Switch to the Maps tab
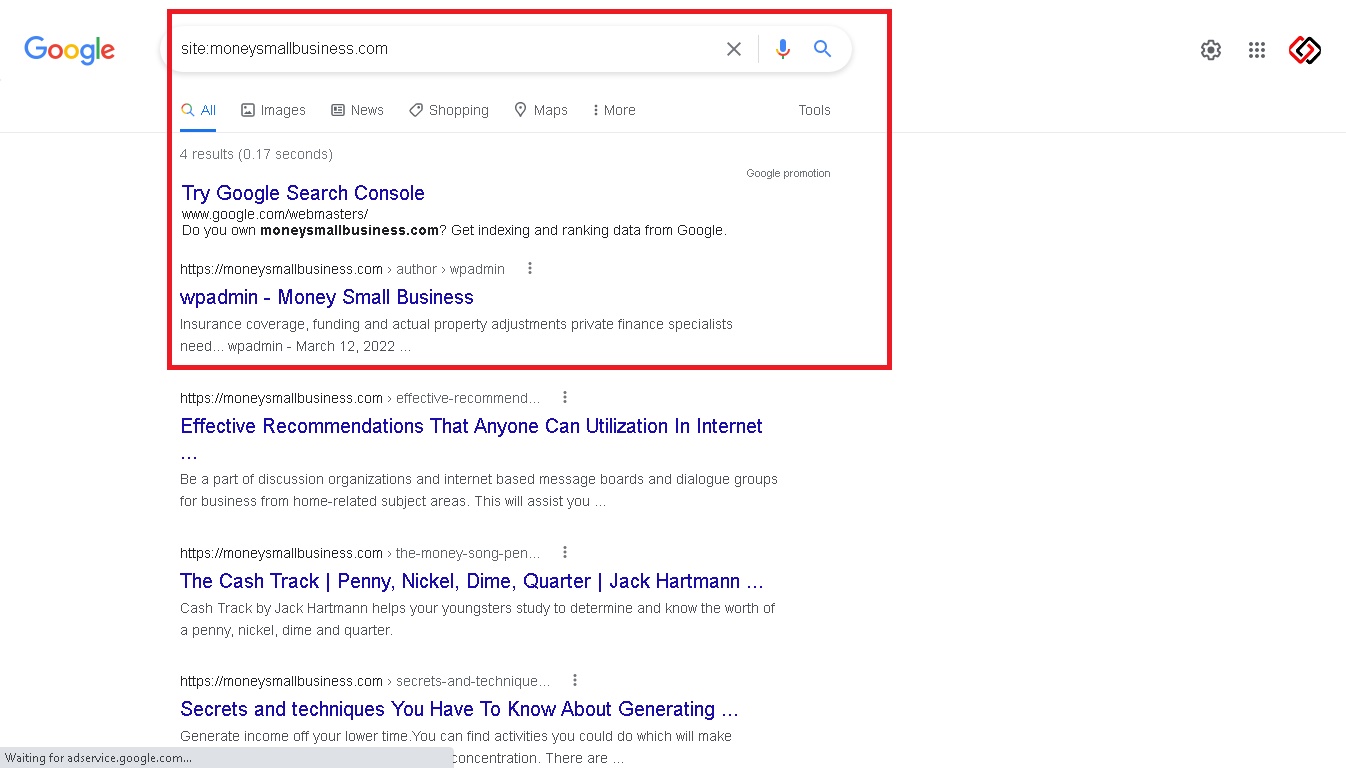Screen dimensions: 1346x768 click(541, 110)
